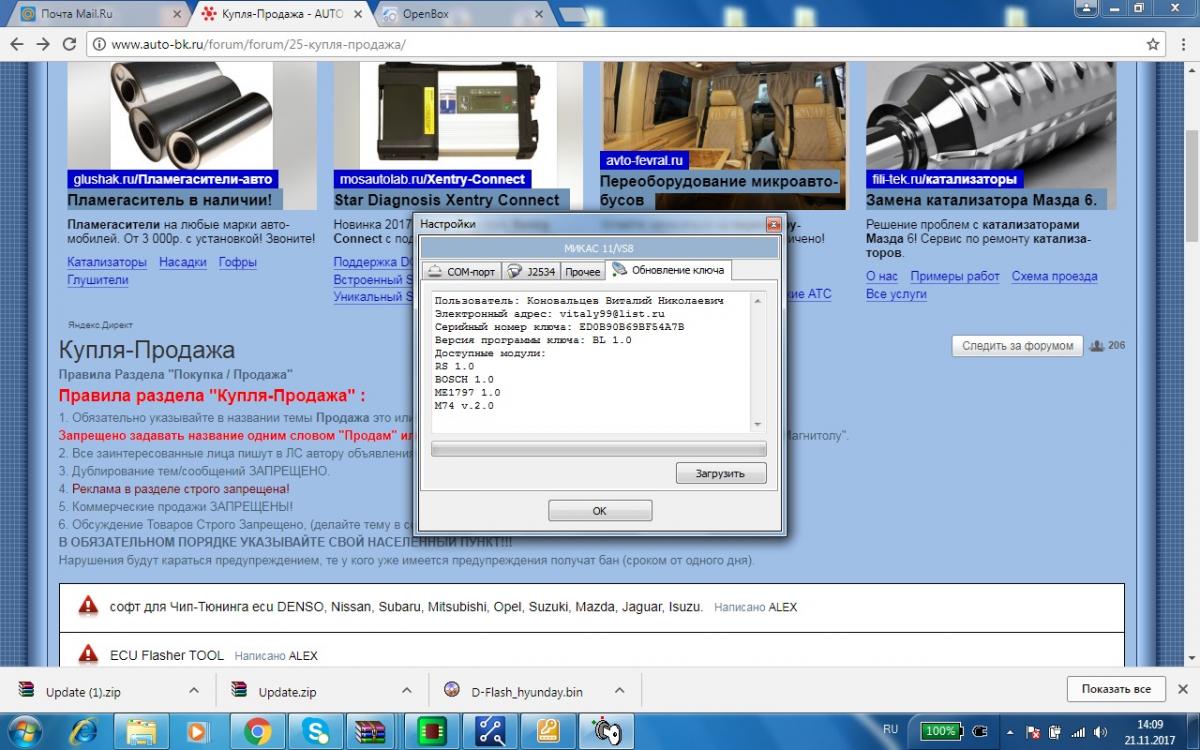Expand options for Update (1).zip download
Screen dimensions: 1200x750
point(194,690)
